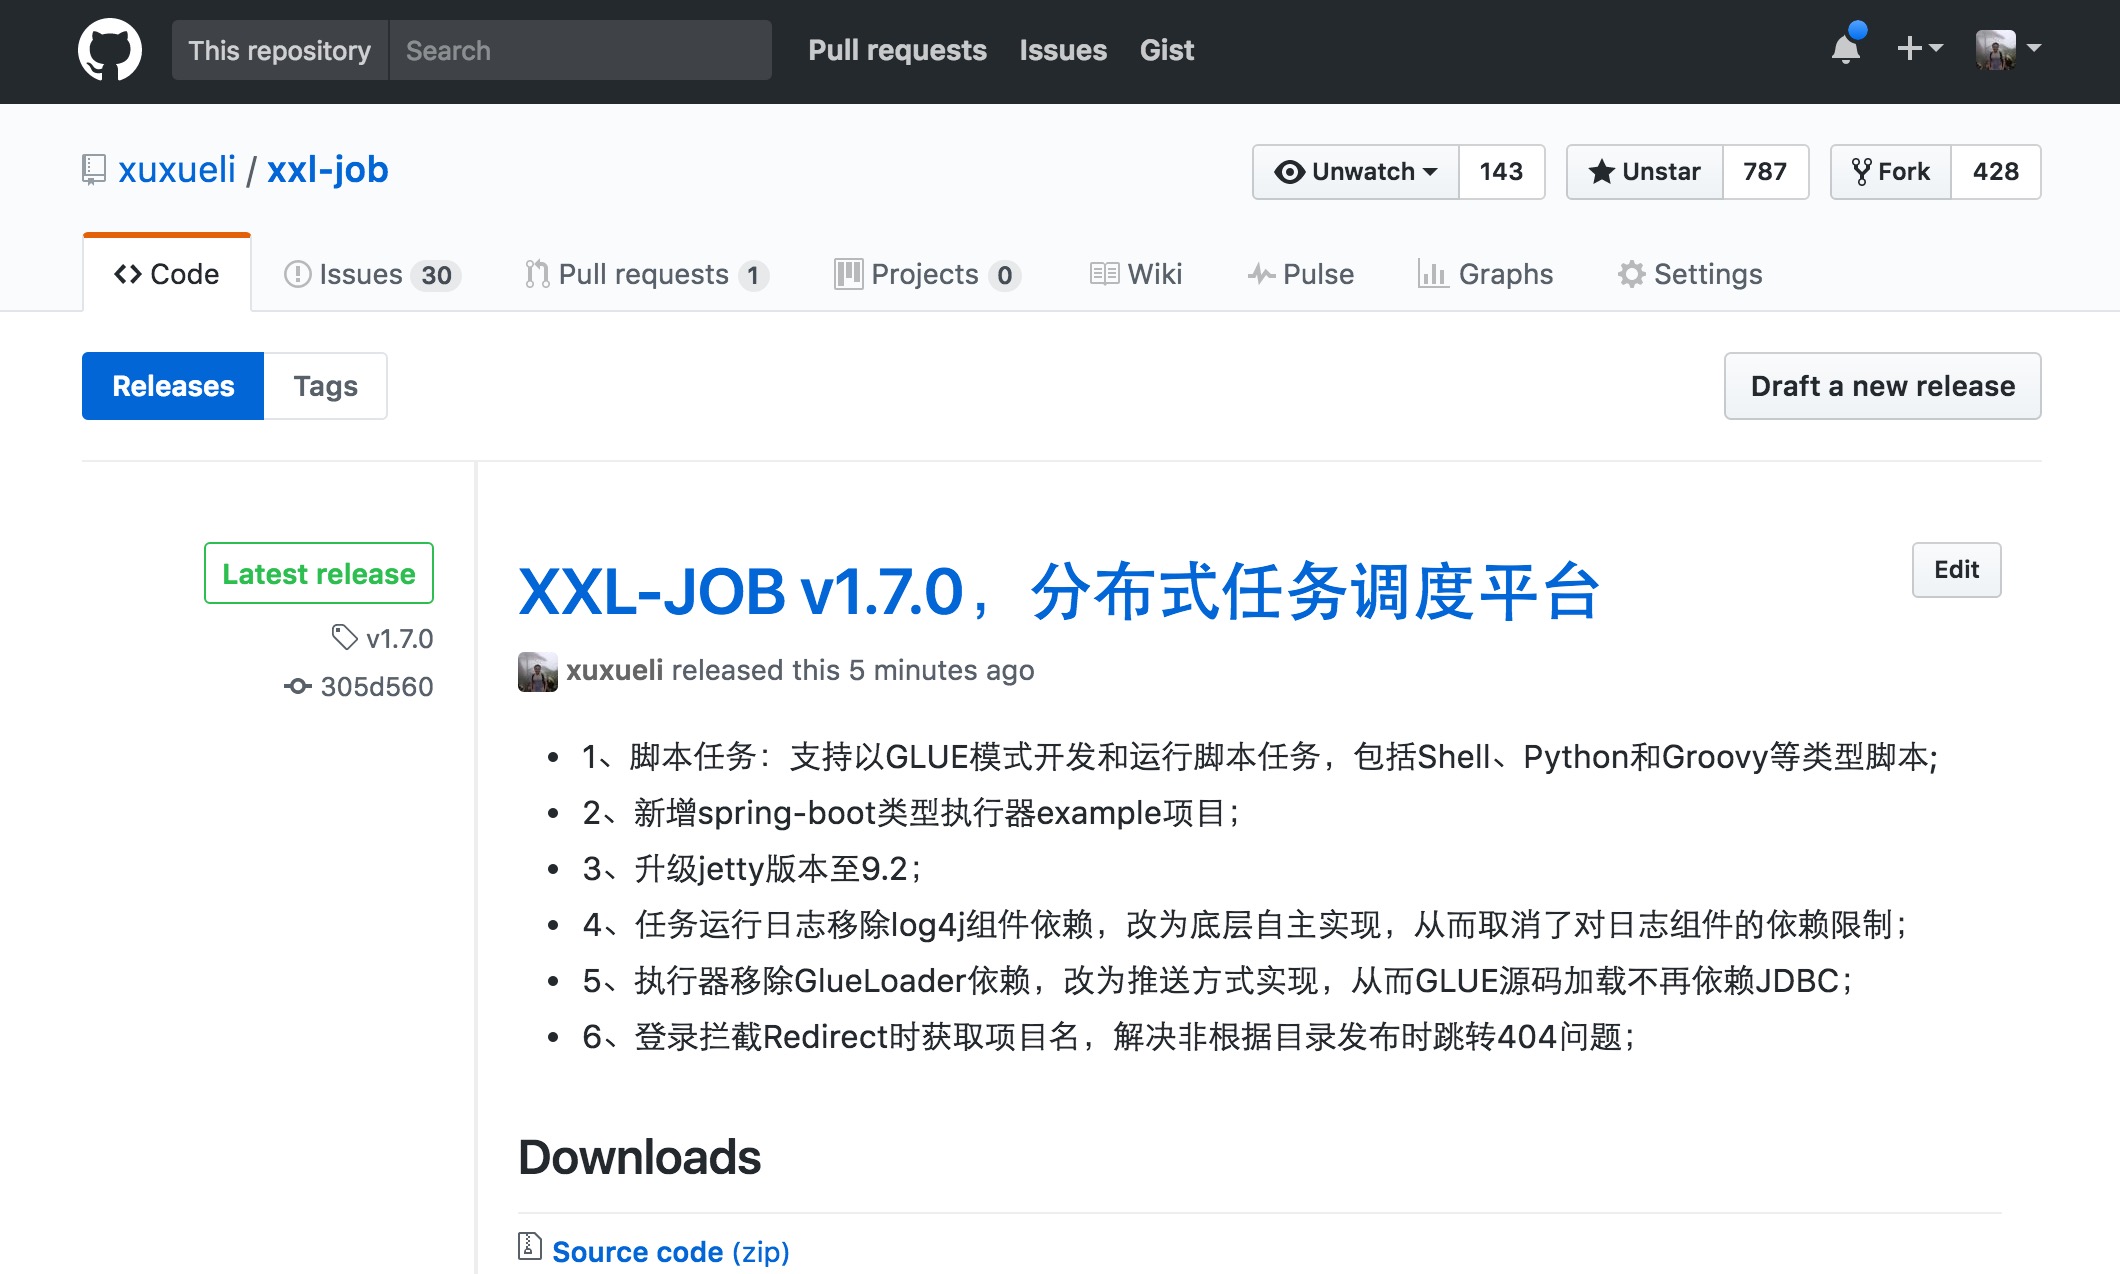Click xuxueli's avatar beside the release note

click(x=538, y=671)
